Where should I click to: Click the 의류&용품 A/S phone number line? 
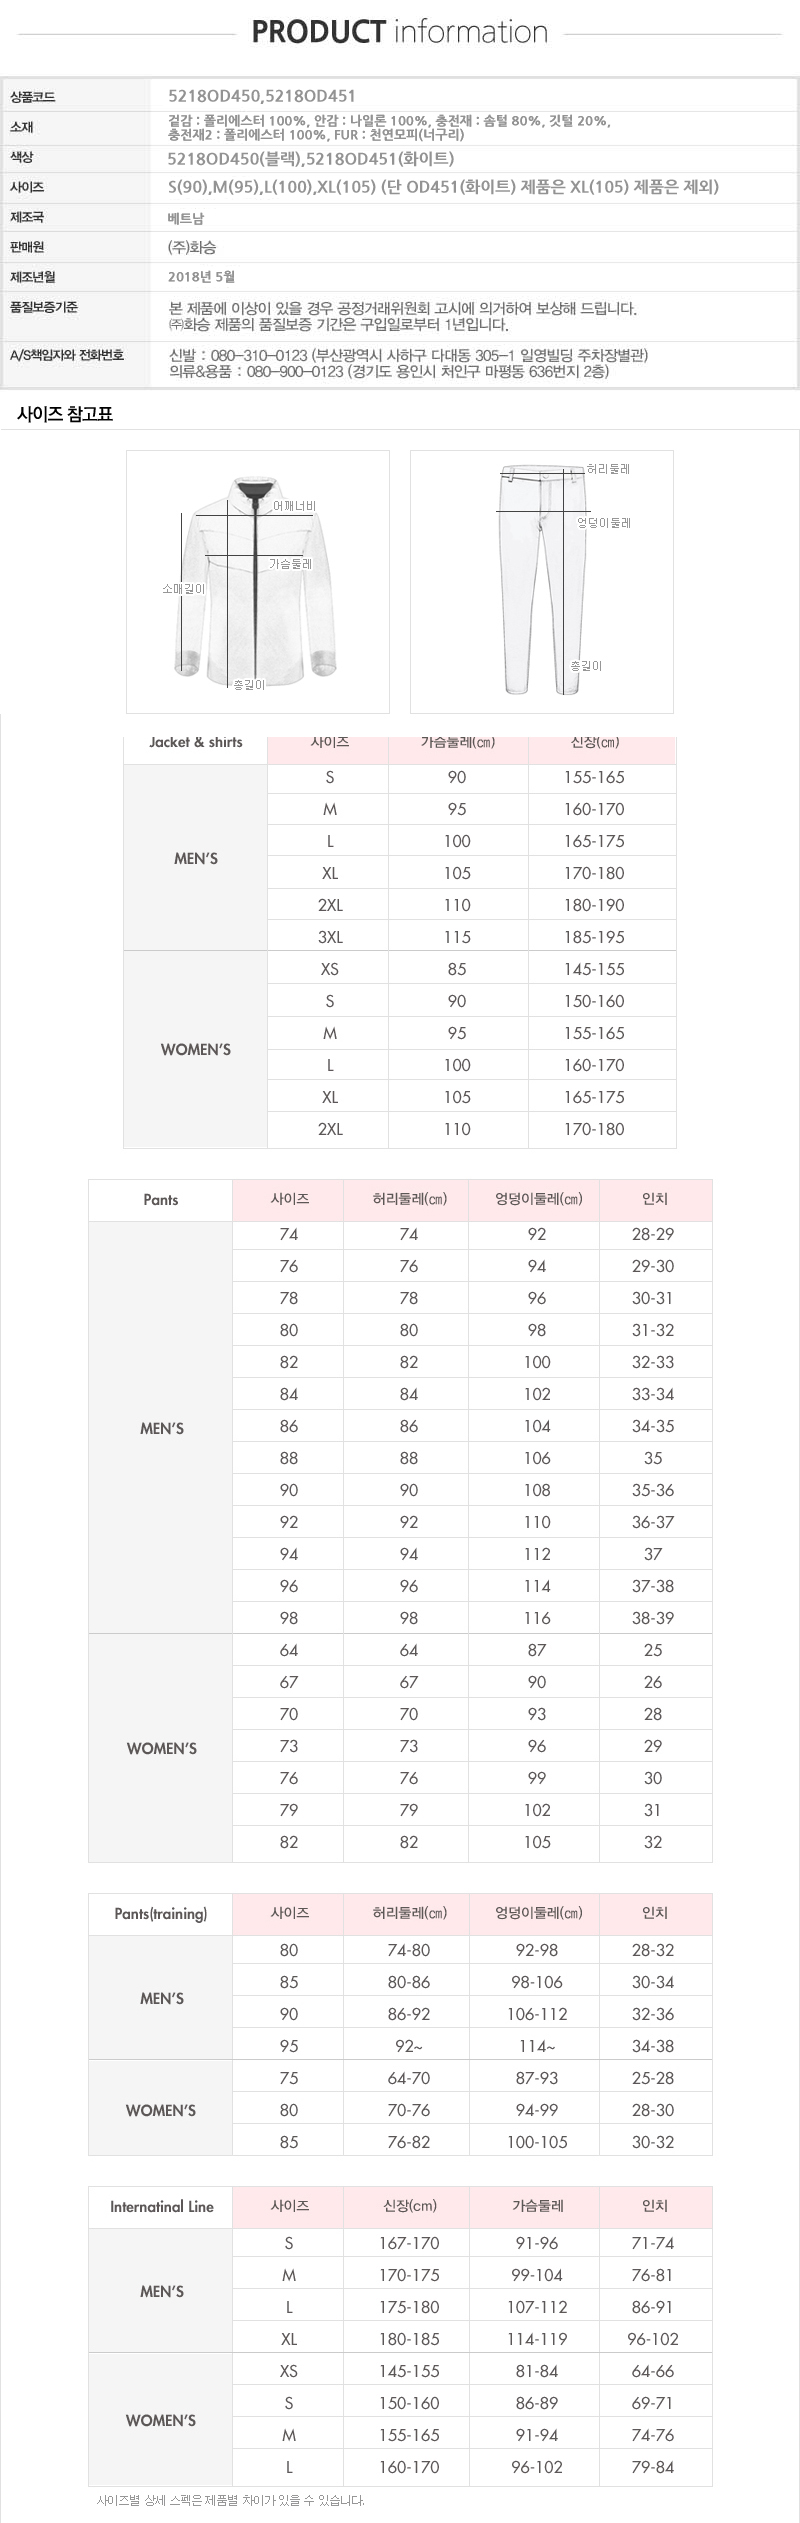coord(388,372)
